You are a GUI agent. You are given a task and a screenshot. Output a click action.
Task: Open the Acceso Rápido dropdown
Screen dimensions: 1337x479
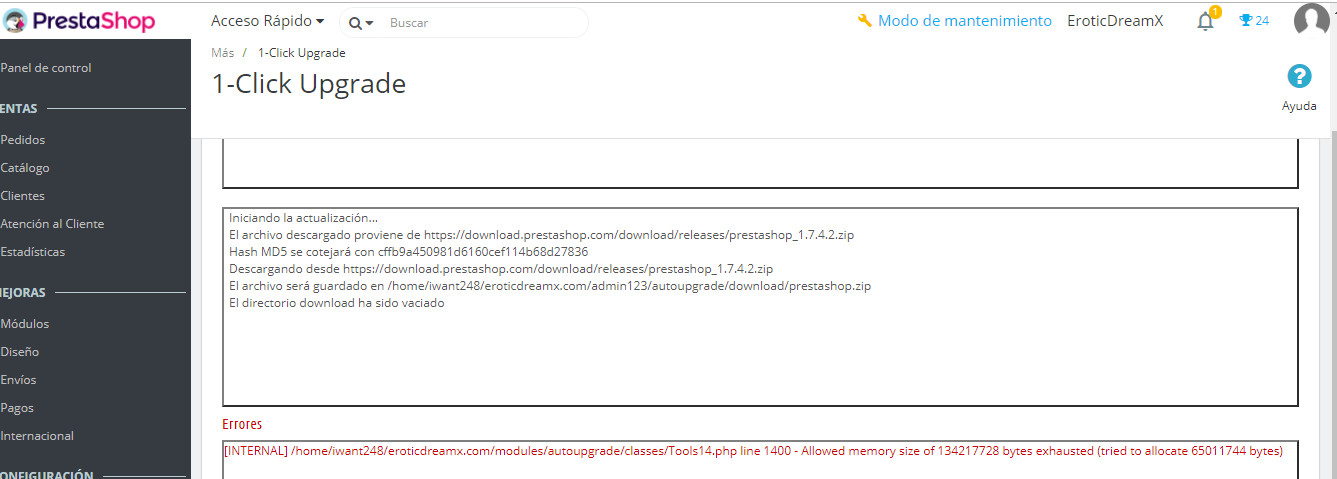point(267,21)
